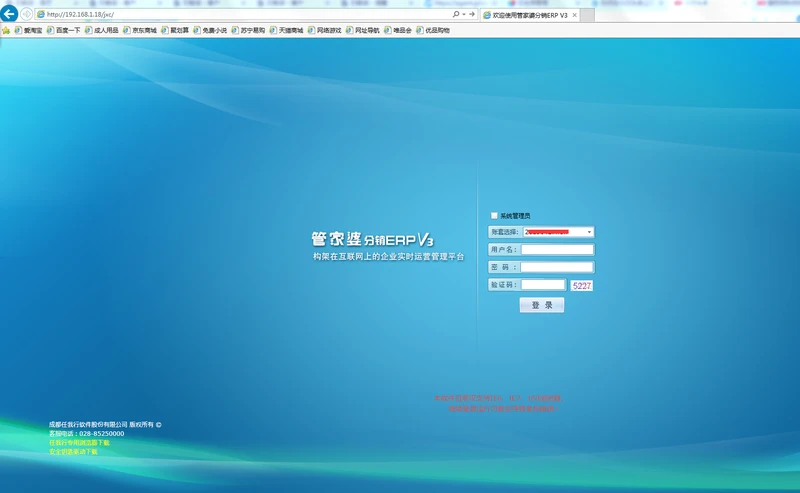Viewport: 800px width, 493px height.
Task: Click the go arrow next to address bar
Action: coord(472,14)
